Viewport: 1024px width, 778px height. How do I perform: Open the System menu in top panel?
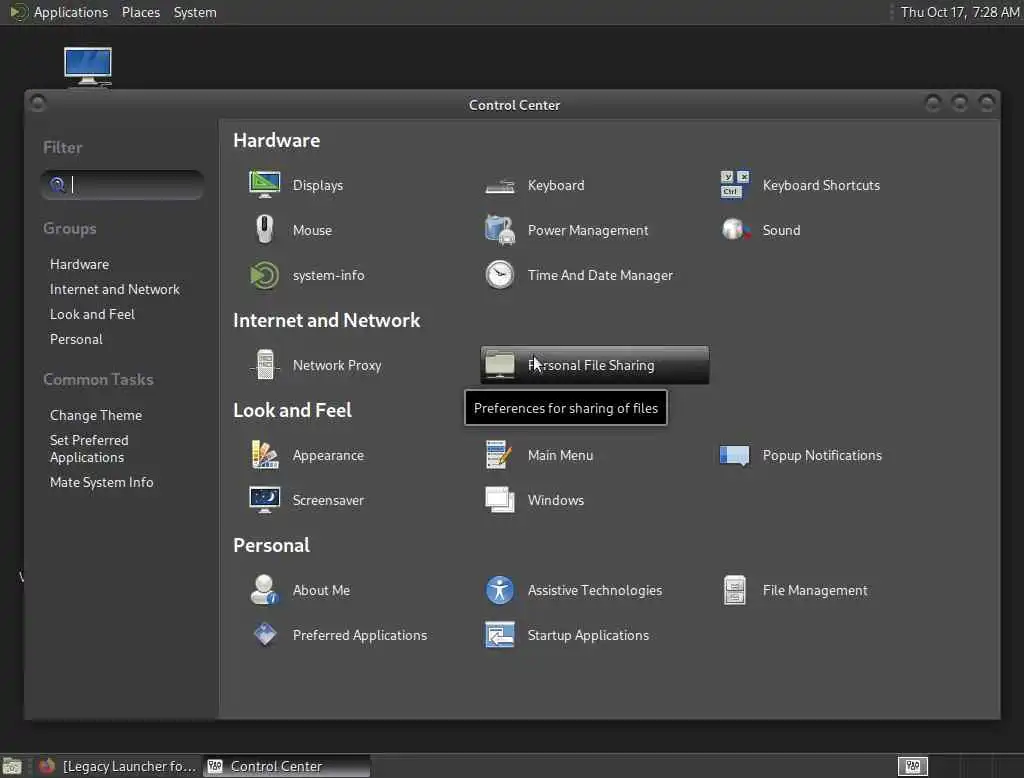195,12
